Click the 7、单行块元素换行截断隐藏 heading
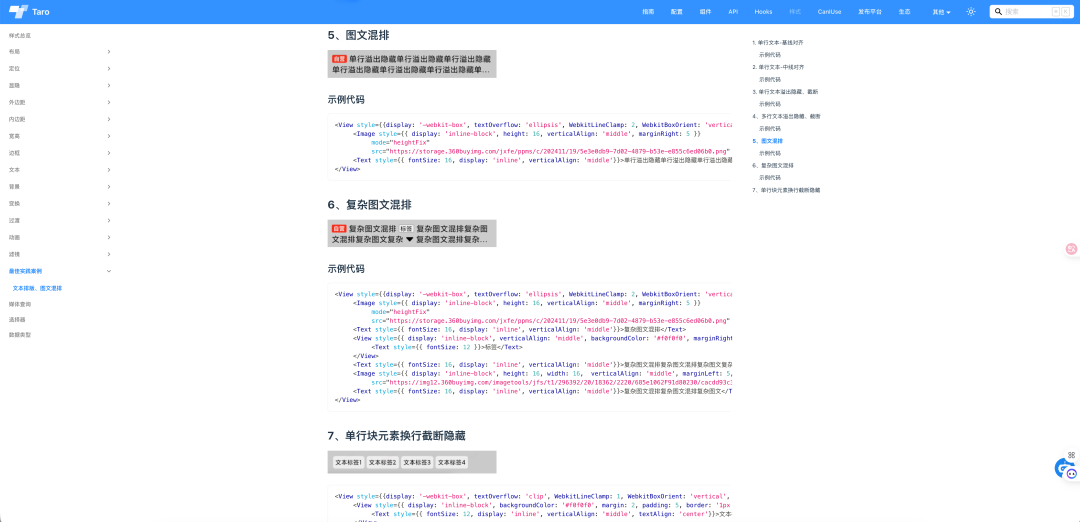 tap(397, 436)
